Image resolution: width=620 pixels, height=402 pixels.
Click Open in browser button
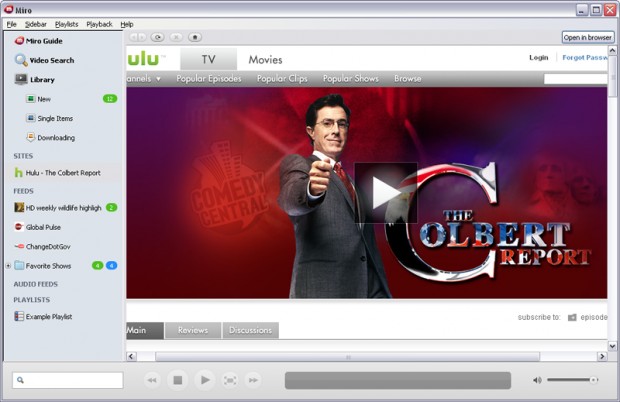pyautogui.click(x=588, y=38)
